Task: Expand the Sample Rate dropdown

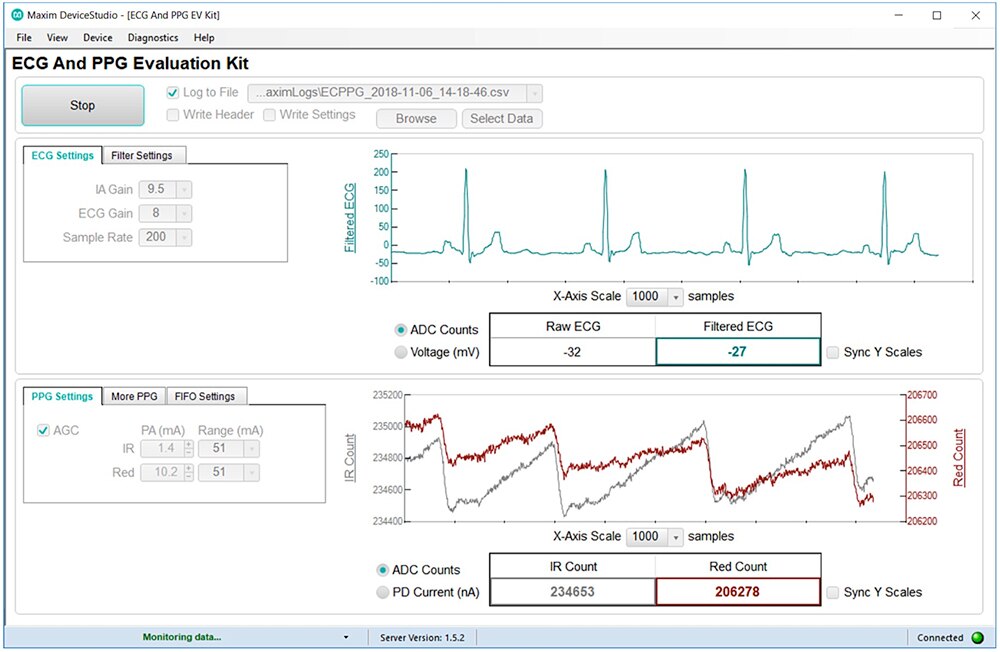Action: (x=184, y=237)
